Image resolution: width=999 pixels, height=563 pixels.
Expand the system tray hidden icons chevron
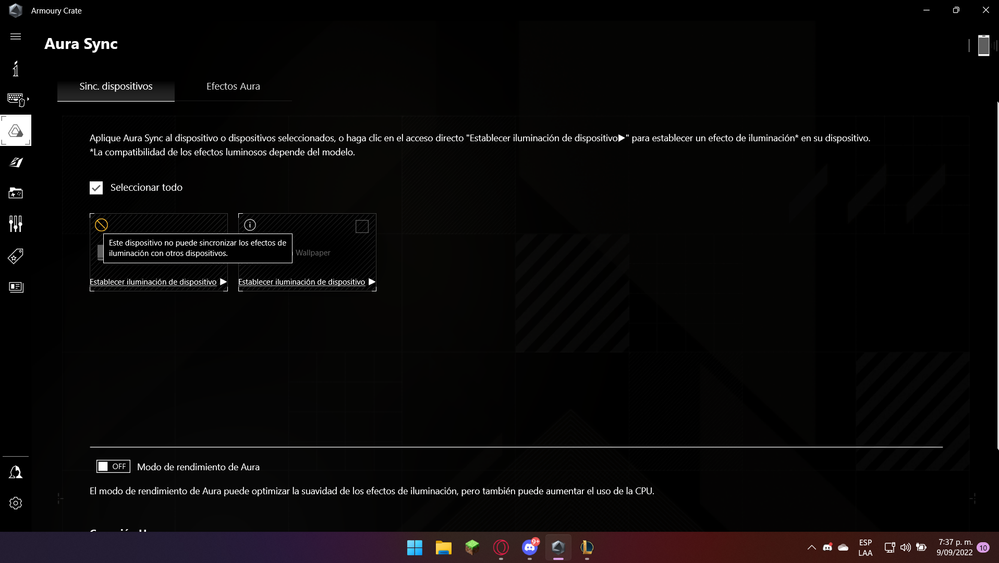click(x=811, y=548)
